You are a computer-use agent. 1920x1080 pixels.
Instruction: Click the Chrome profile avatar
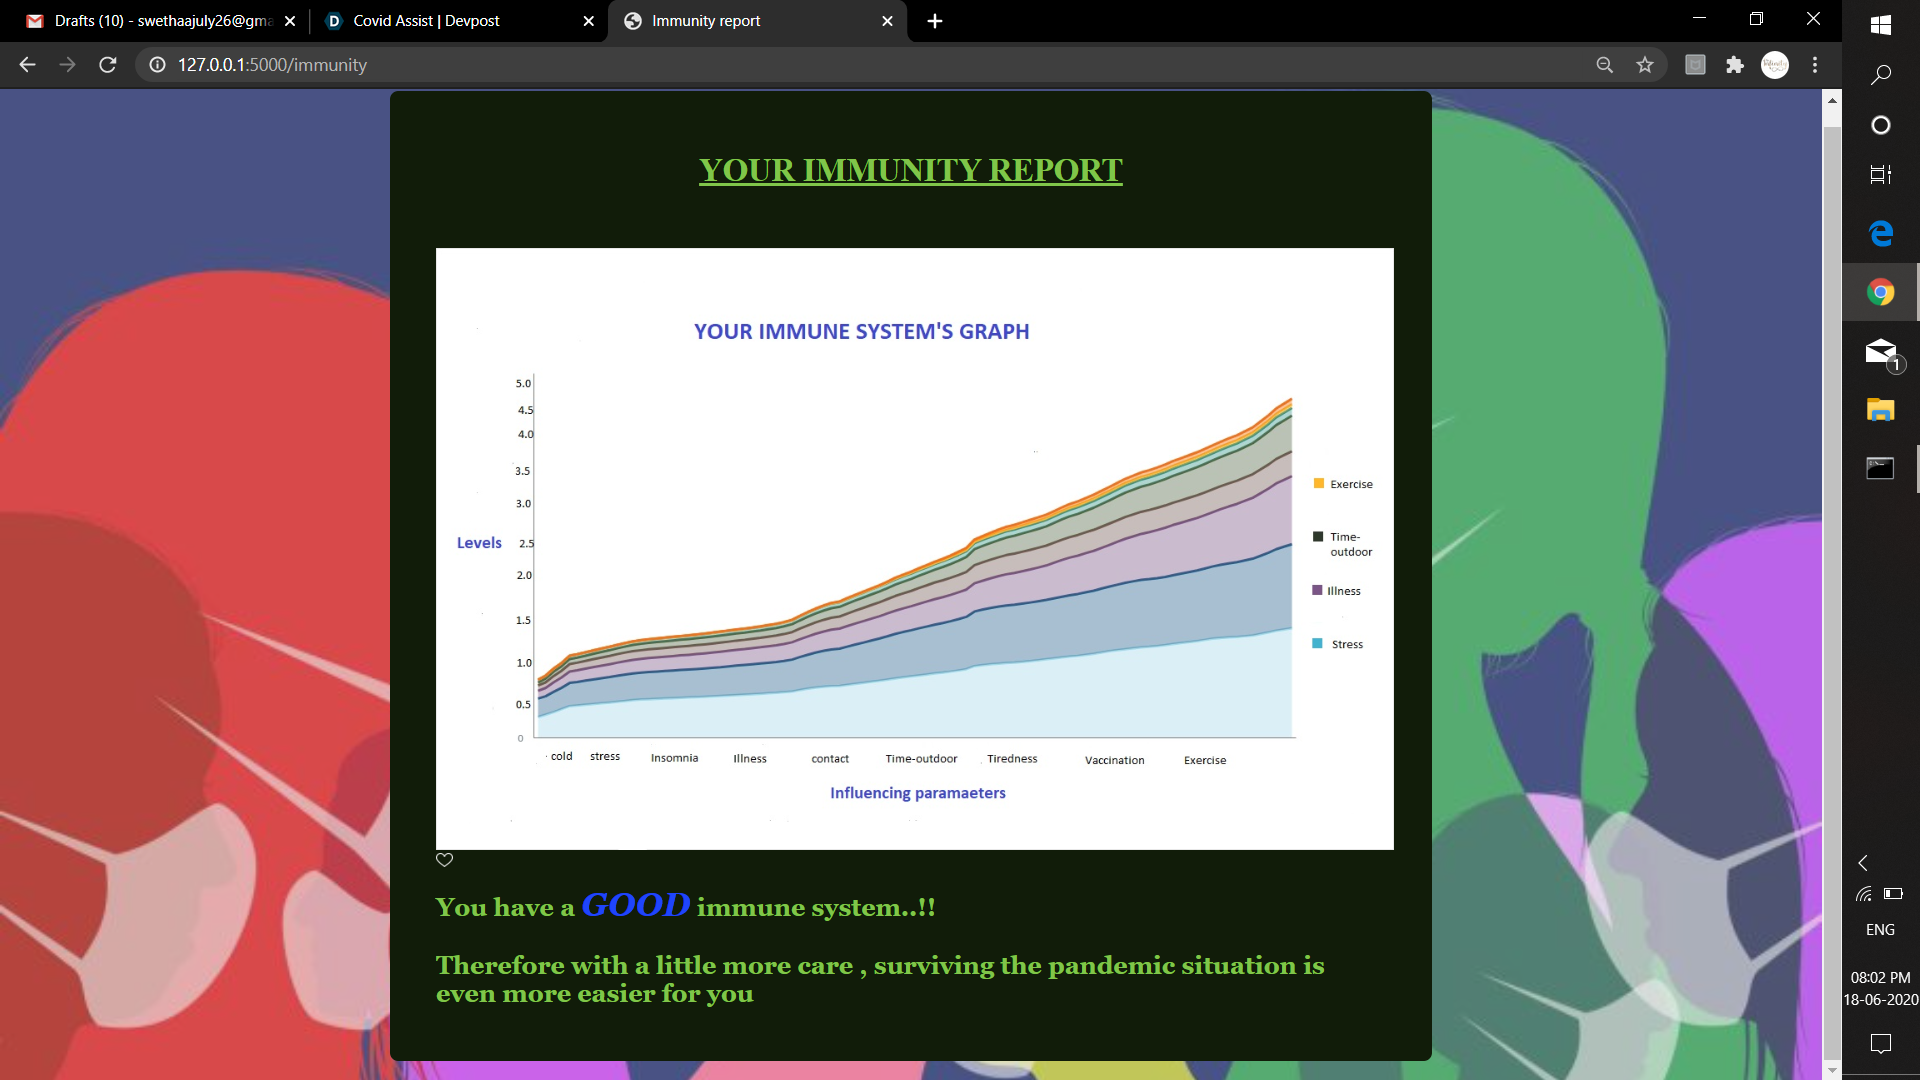pyautogui.click(x=1775, y=65)
